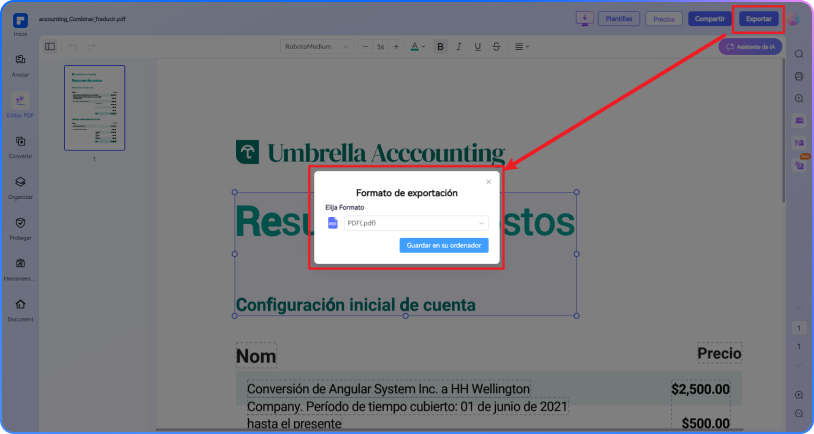Click the $2,500.00 price value
This screenshot has height=434, width=814.
click(x=700, y=389)
